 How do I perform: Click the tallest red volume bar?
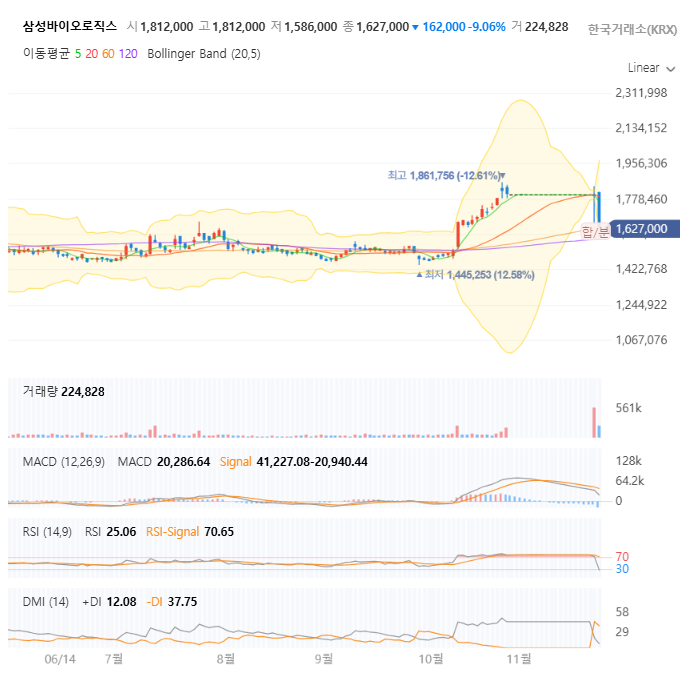[x=594, y=422]
